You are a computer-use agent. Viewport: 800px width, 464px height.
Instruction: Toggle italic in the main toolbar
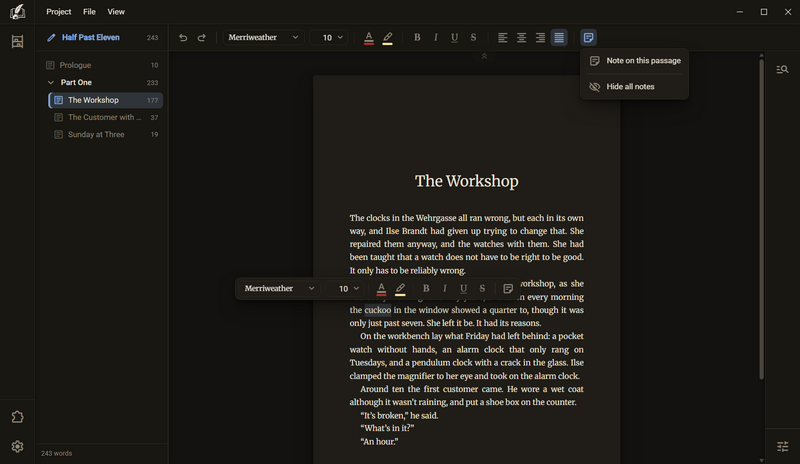436,37
